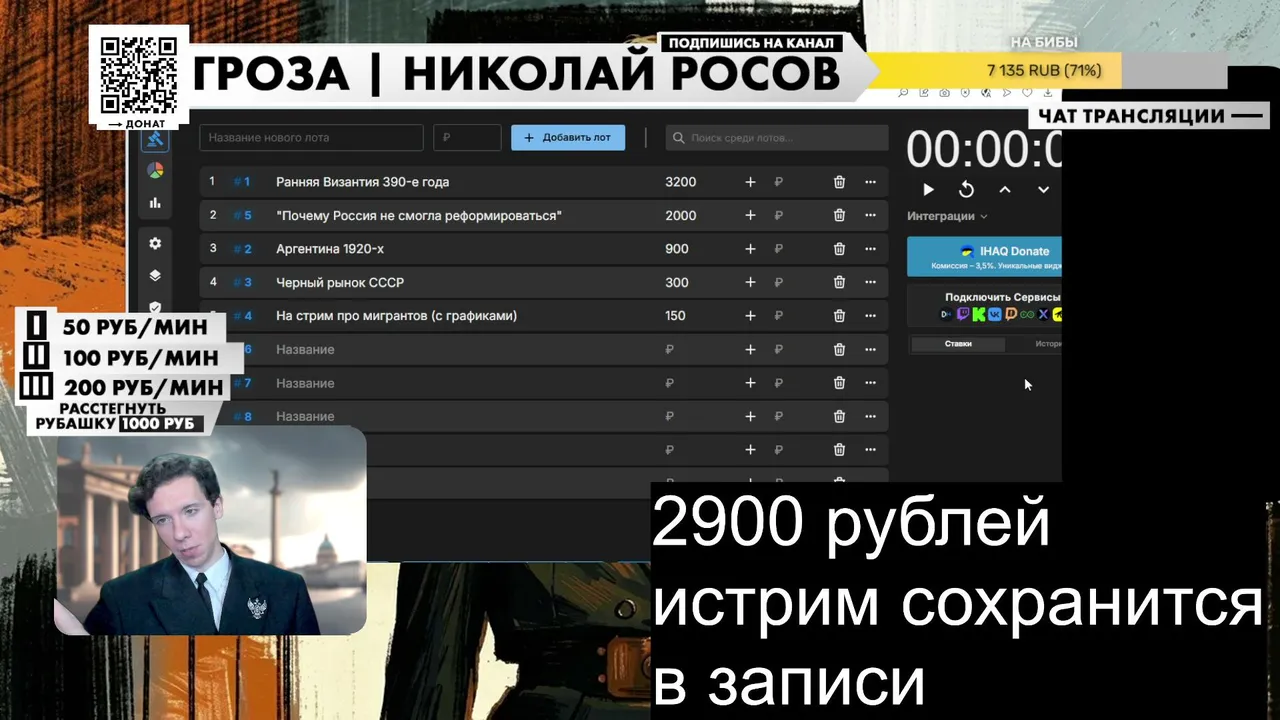Delete the Аргентина 1920-х lot
The height and width of the screenshot is (720, 1280).
[x=839, y=249]
